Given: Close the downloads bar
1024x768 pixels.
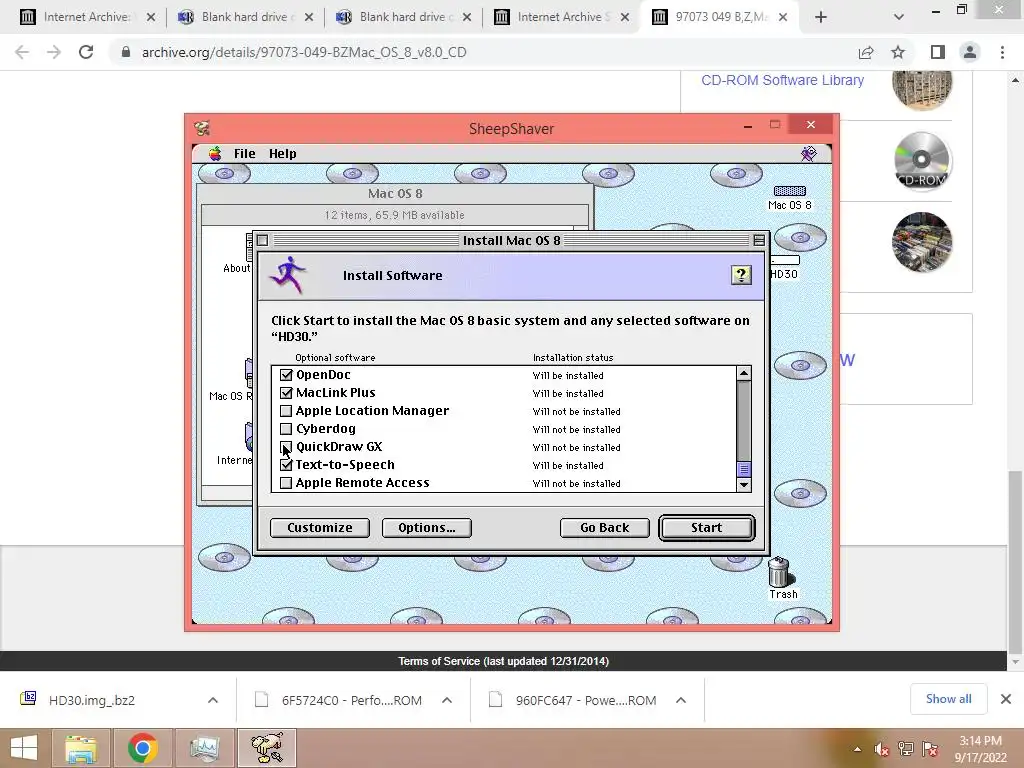Looking at the screenshot, I should tap(1006, 699).
